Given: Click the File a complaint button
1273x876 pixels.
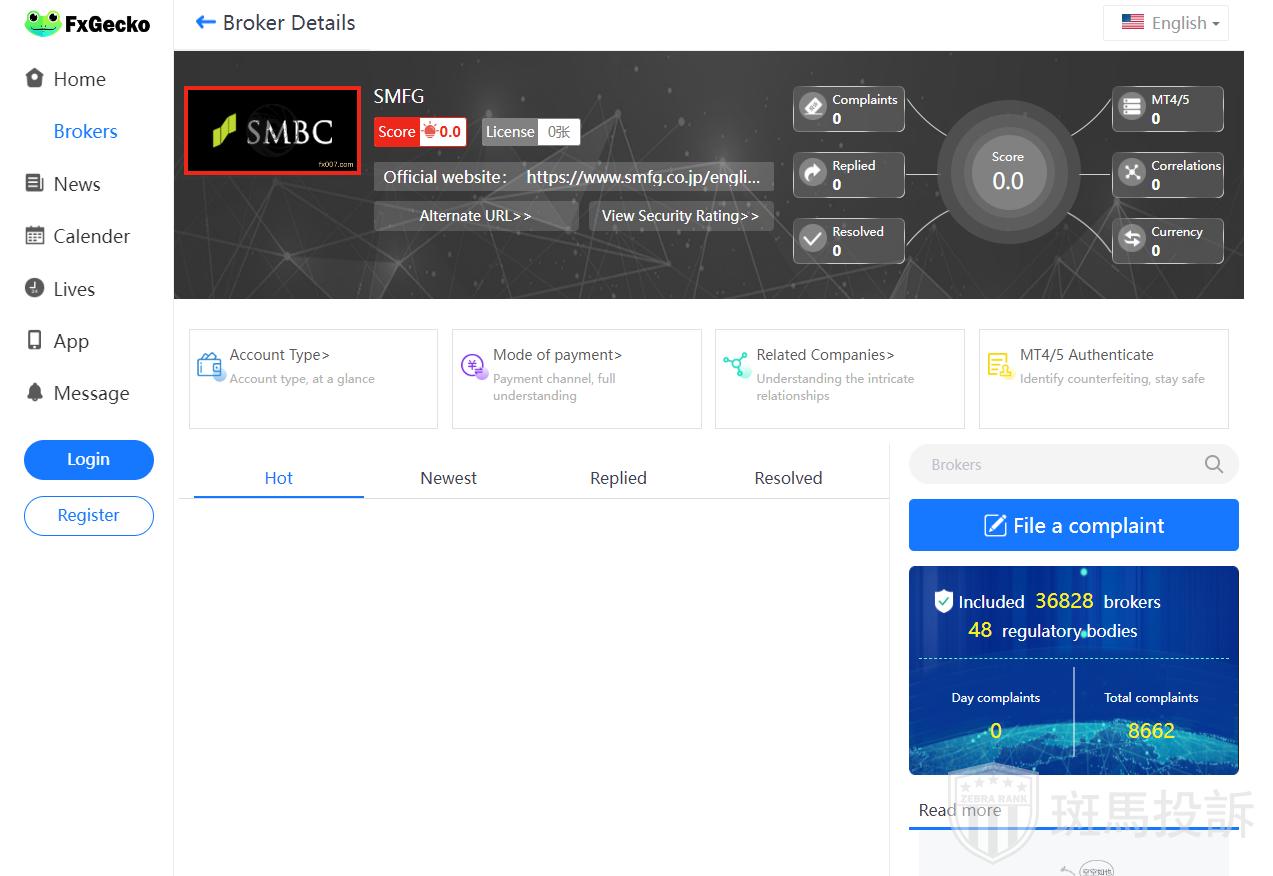Looking at the screenshot, I should pyautogui.click(x=1073, y=525).
